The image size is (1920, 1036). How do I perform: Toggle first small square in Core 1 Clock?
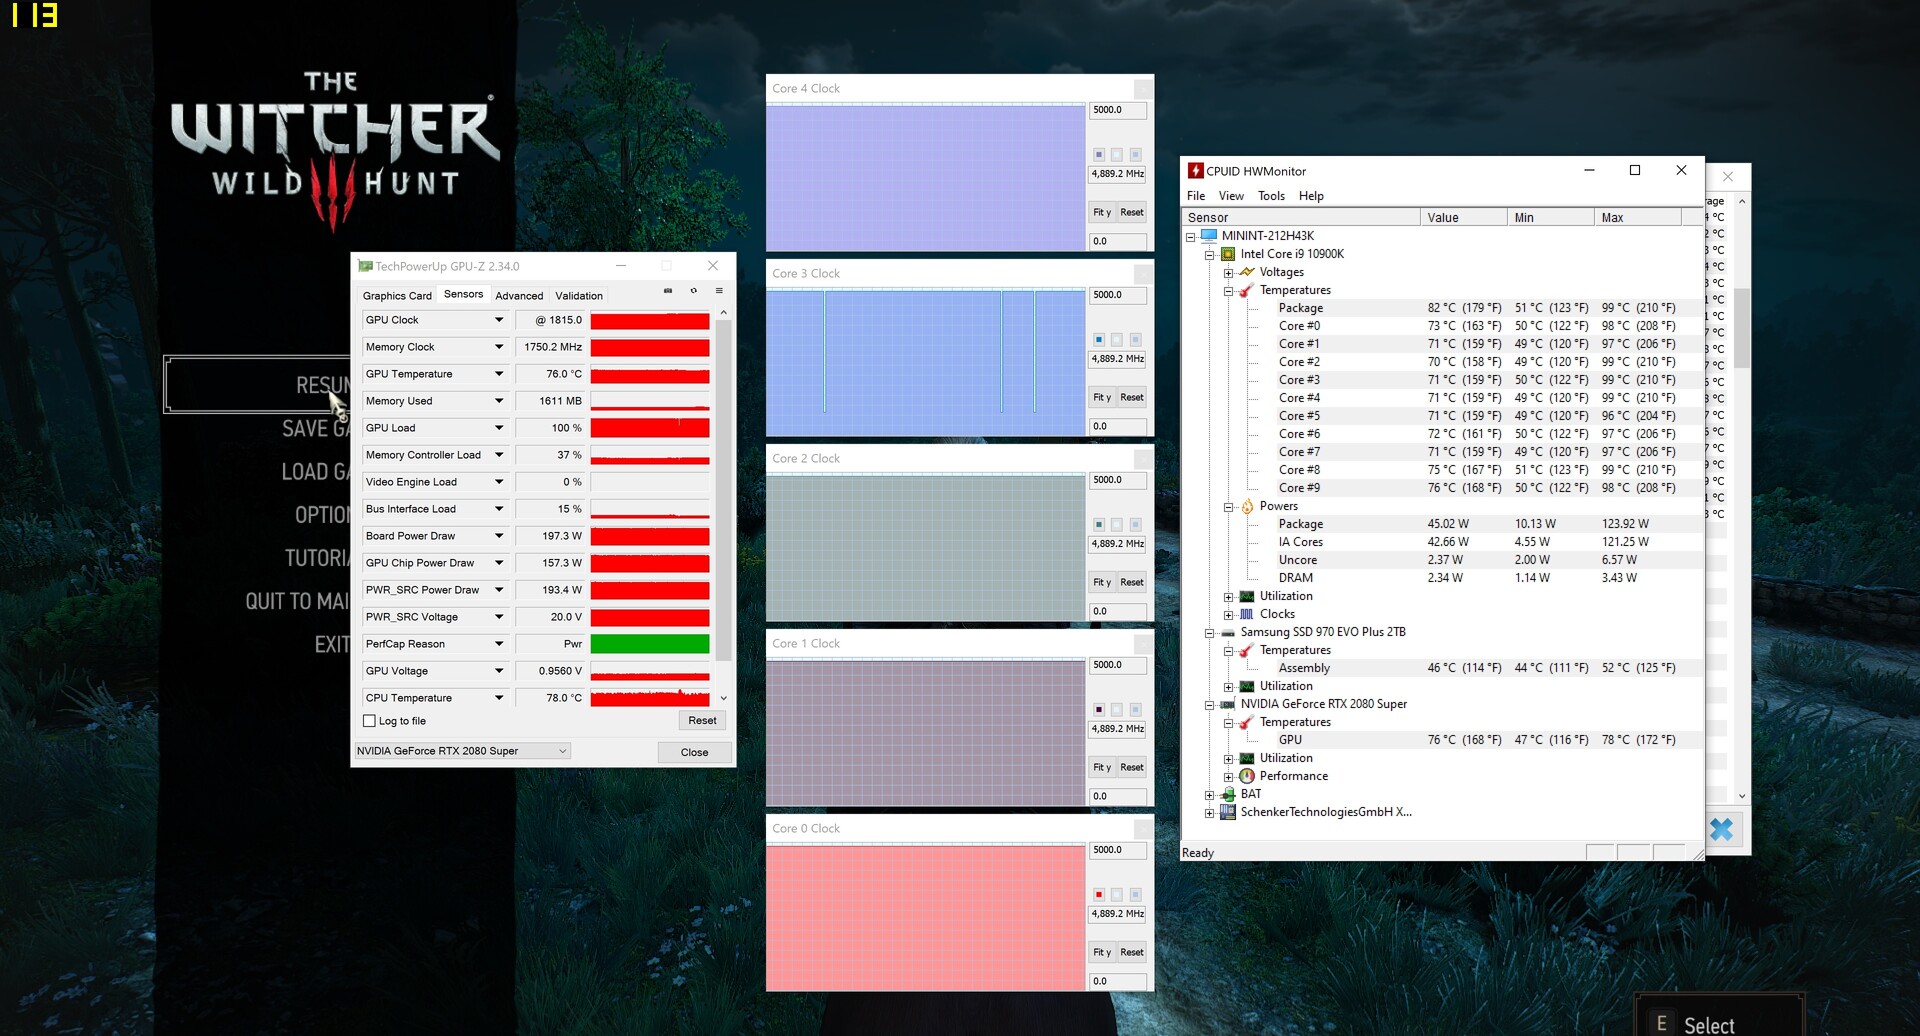tap(1099, 710)
